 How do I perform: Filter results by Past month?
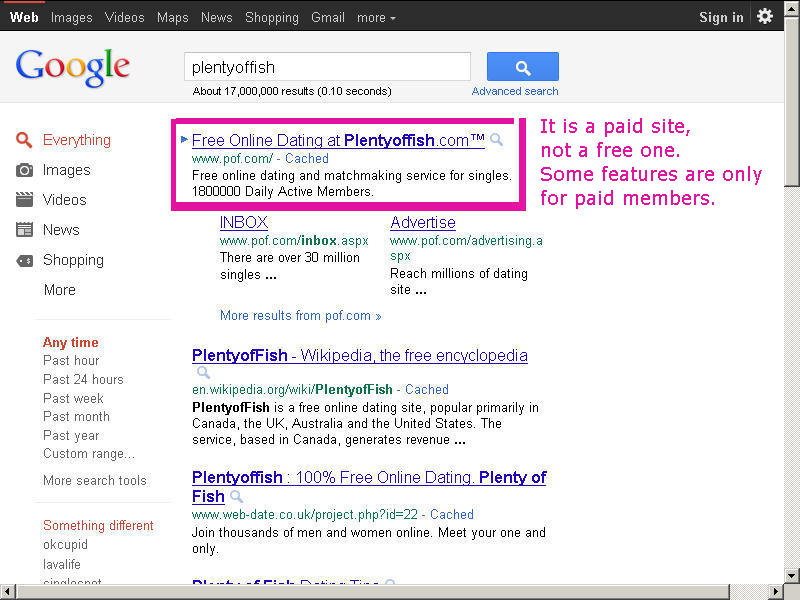click(76, 417)
